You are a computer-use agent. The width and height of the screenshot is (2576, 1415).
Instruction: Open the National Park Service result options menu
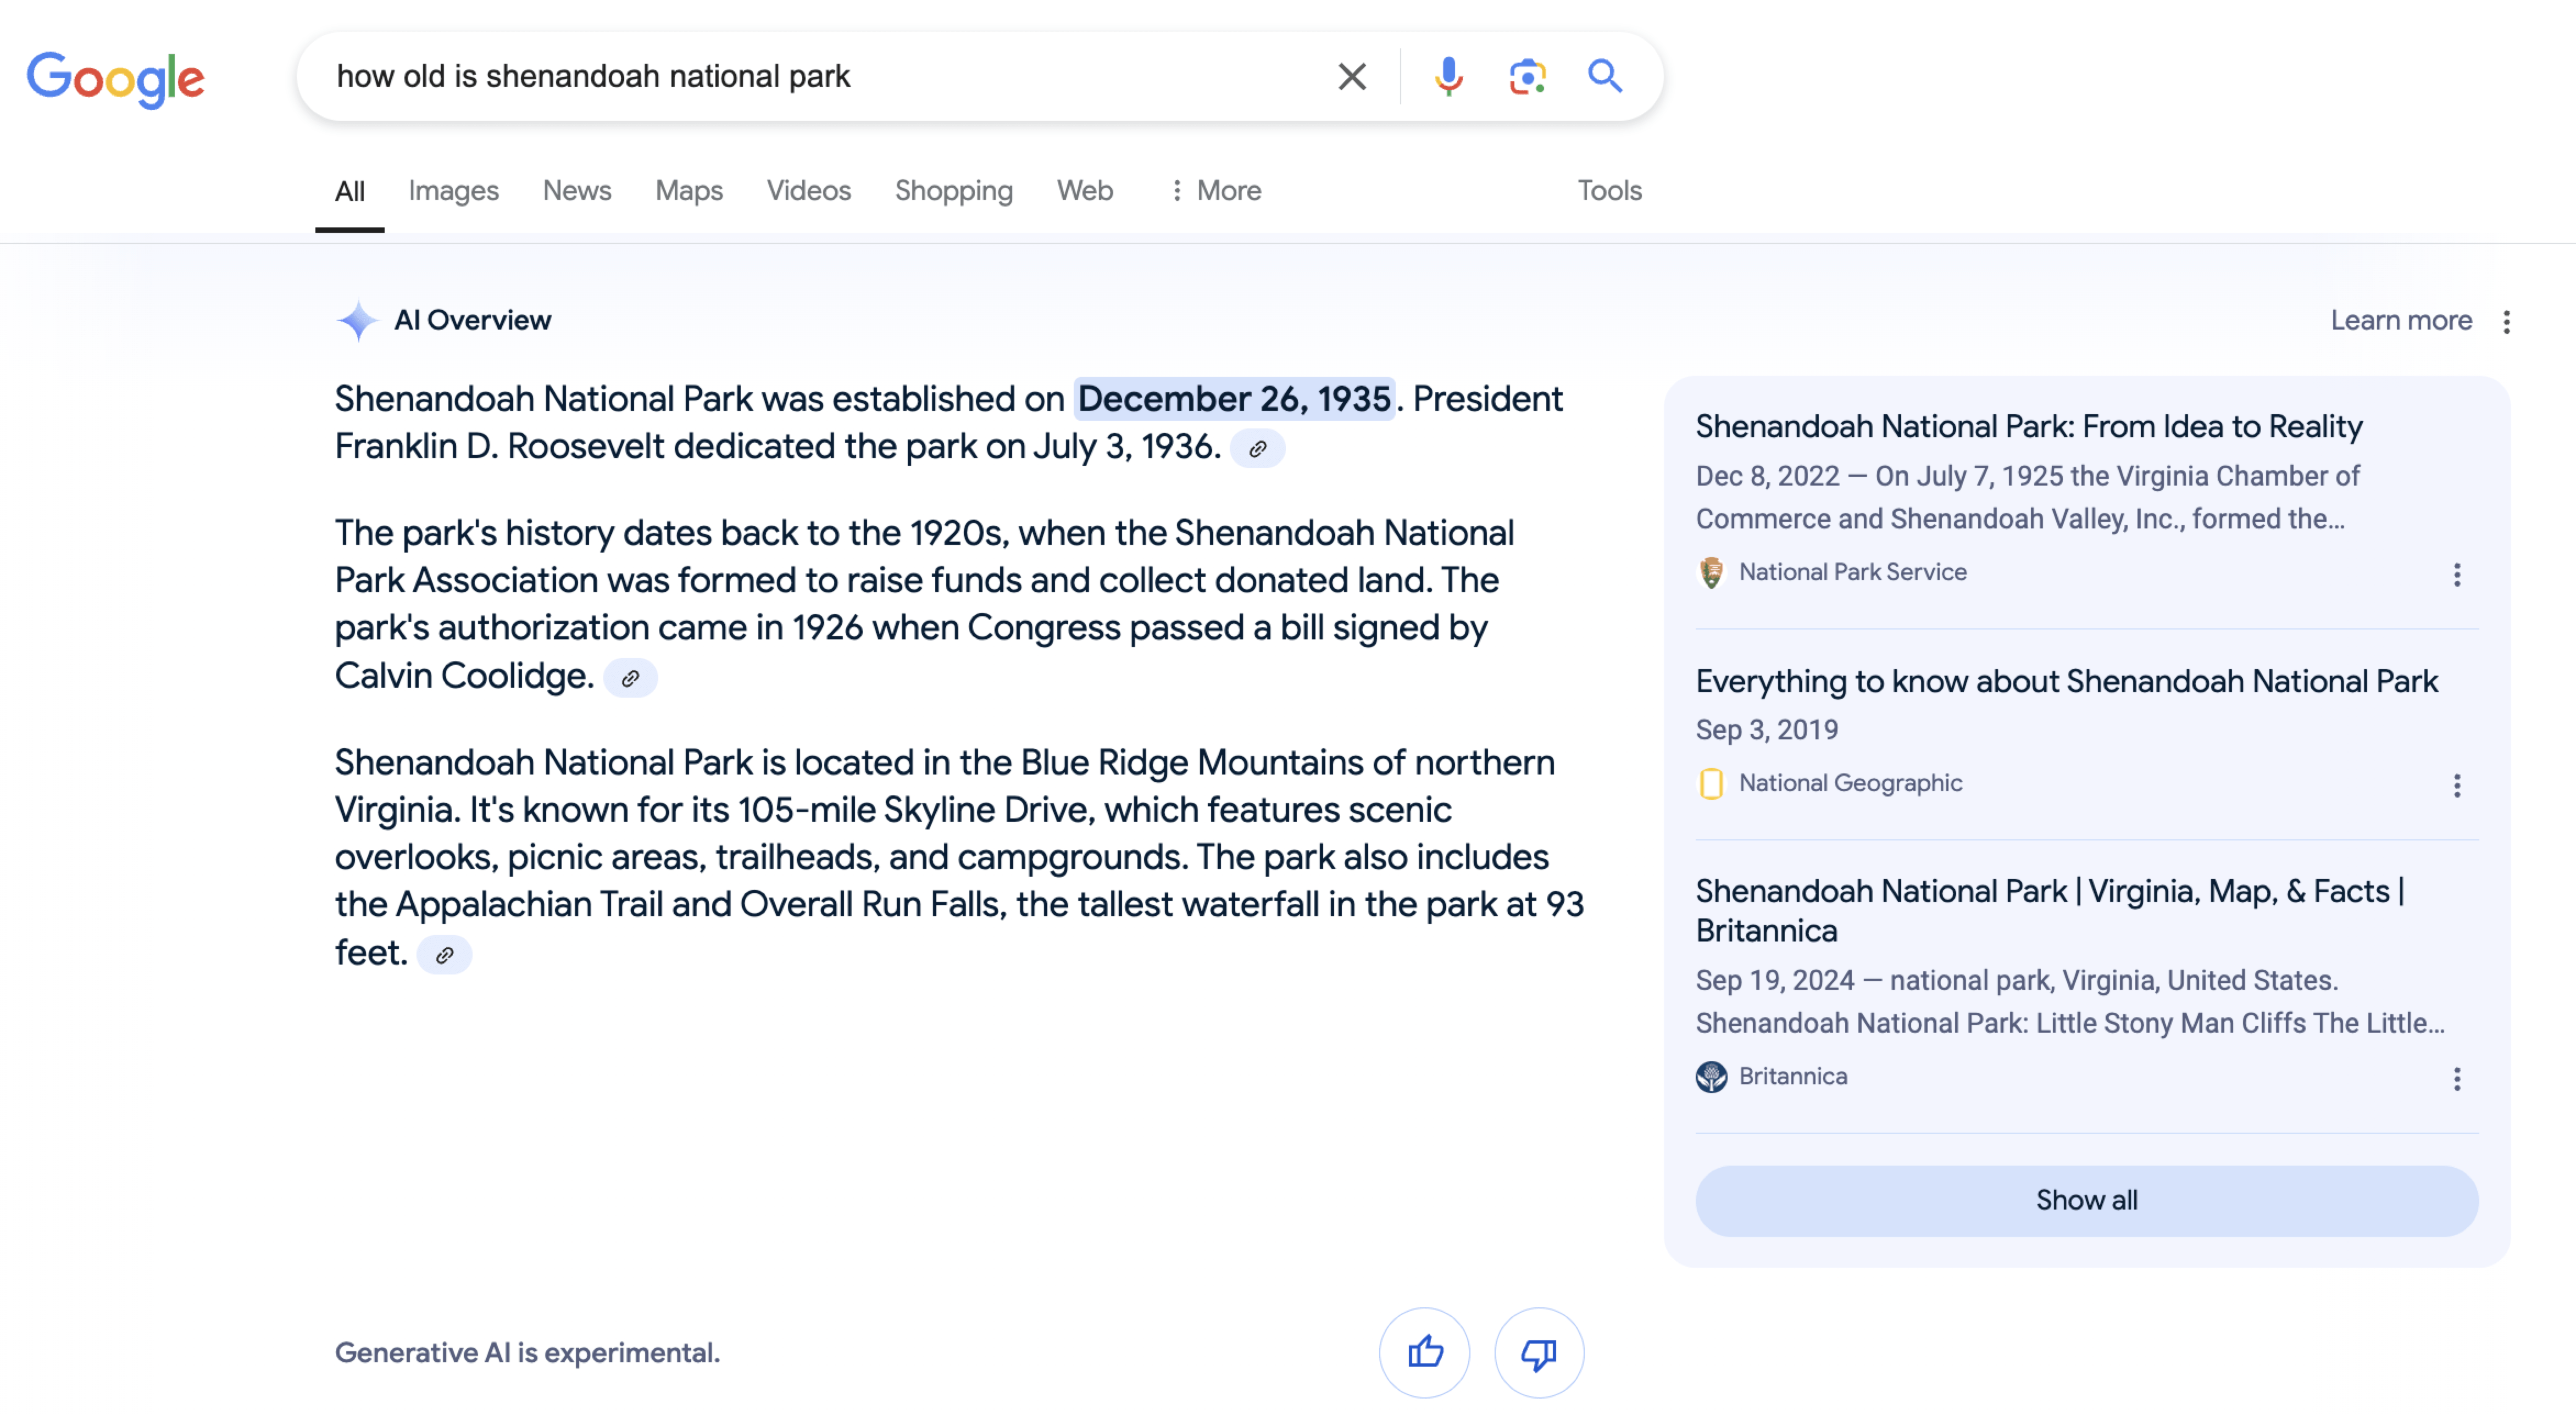(2456, 574)
